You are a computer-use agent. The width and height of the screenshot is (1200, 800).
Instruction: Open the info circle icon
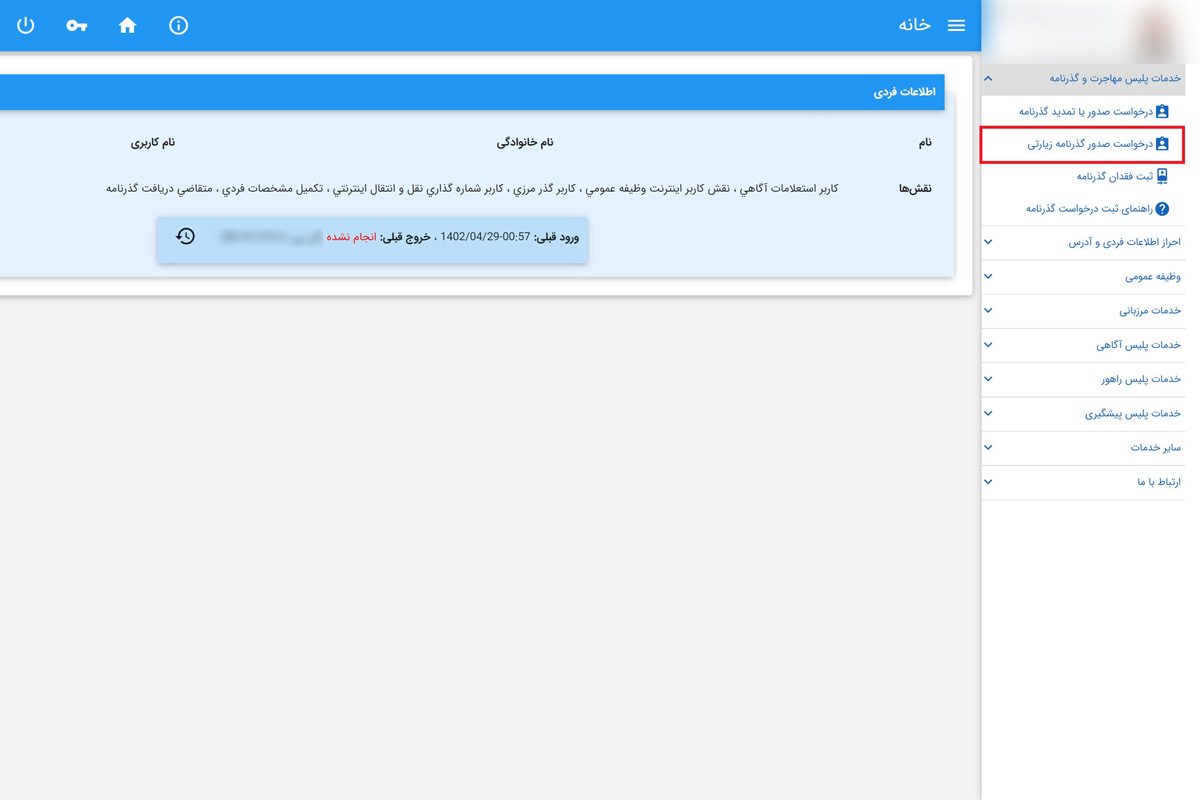click(178, 25)
